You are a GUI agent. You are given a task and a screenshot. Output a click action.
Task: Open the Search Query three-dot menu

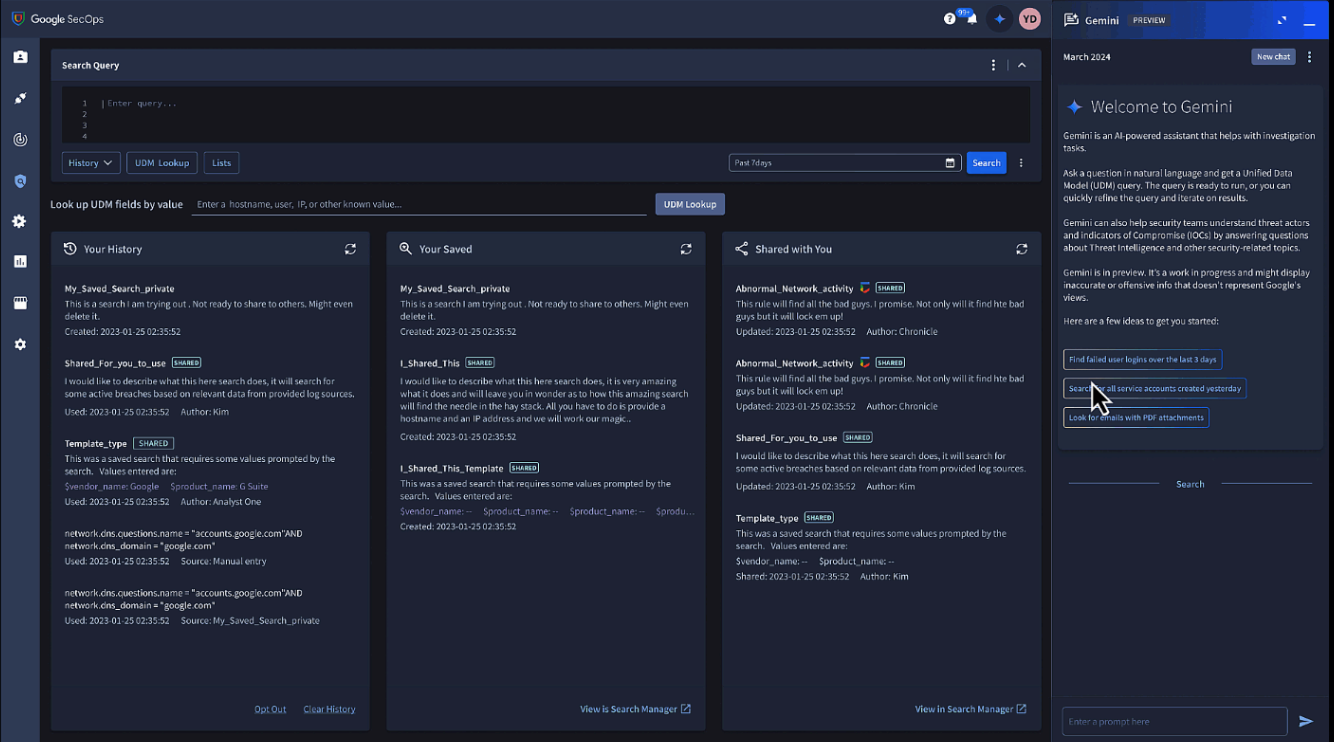[x=993, y=64]
